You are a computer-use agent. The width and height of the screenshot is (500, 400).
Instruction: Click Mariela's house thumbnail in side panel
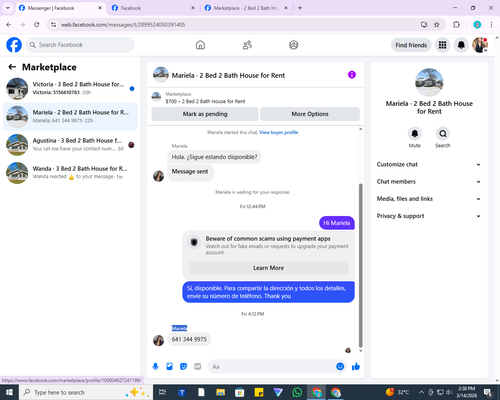[x=429, y=82]
